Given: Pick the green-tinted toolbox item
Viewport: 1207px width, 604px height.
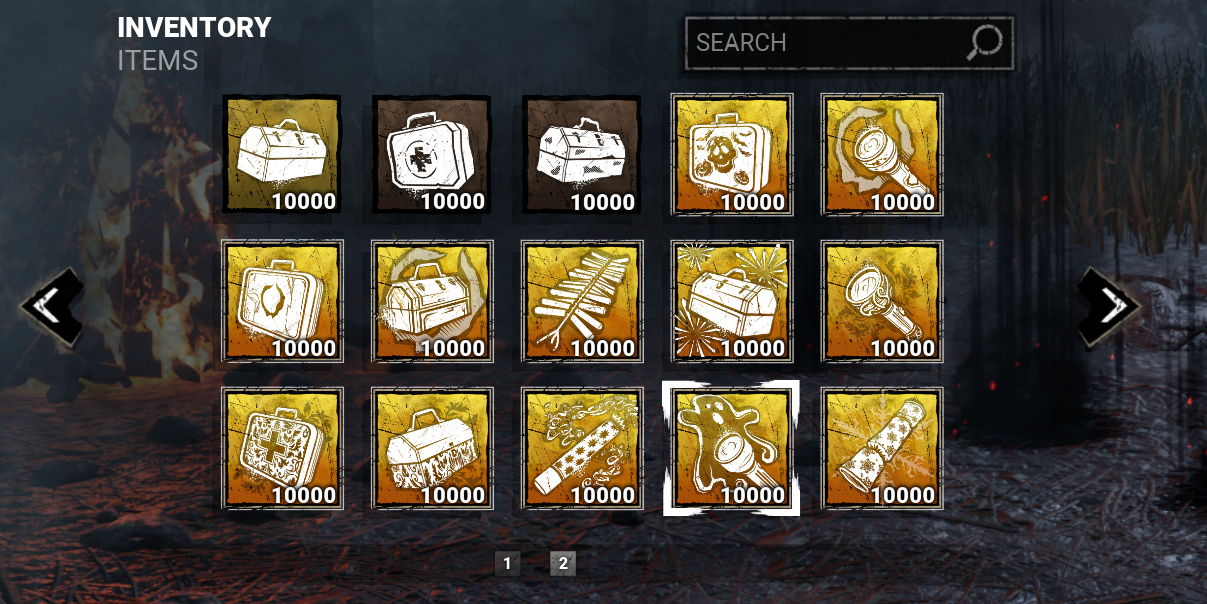Looking at the screenshot, I should pos(281,154).
